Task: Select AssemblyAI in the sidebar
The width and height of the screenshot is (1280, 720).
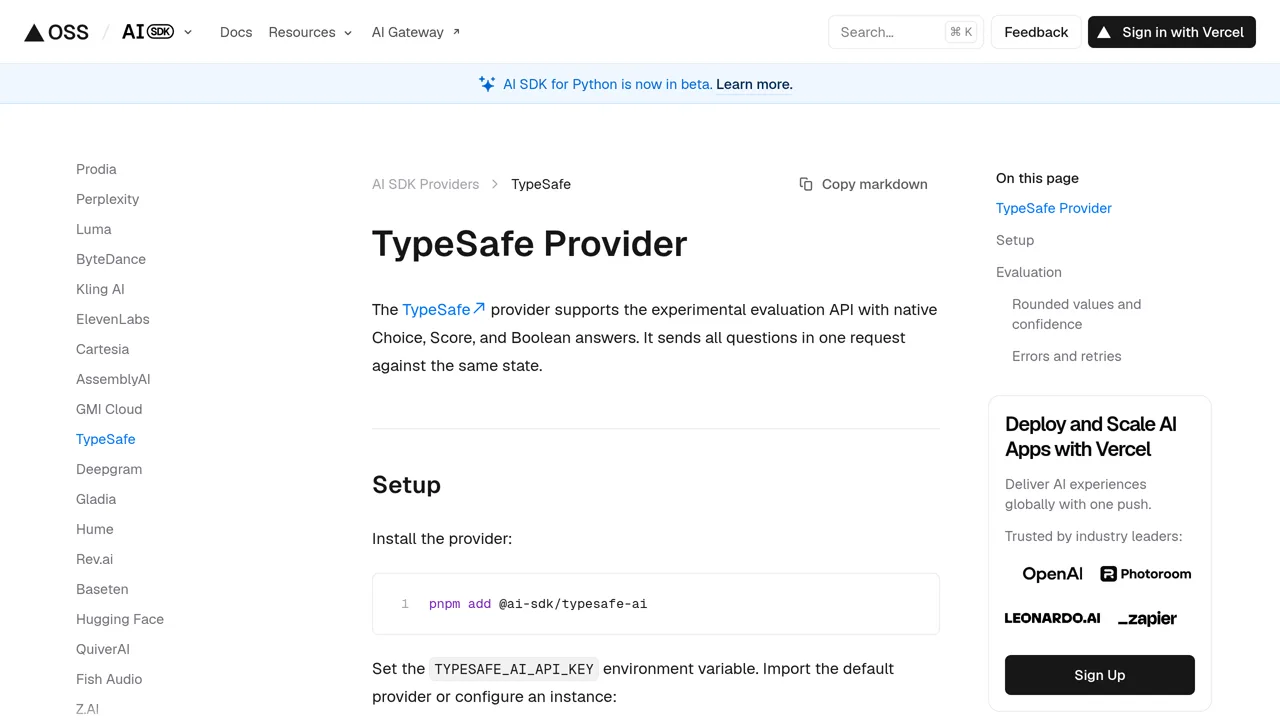Action: 113,379
